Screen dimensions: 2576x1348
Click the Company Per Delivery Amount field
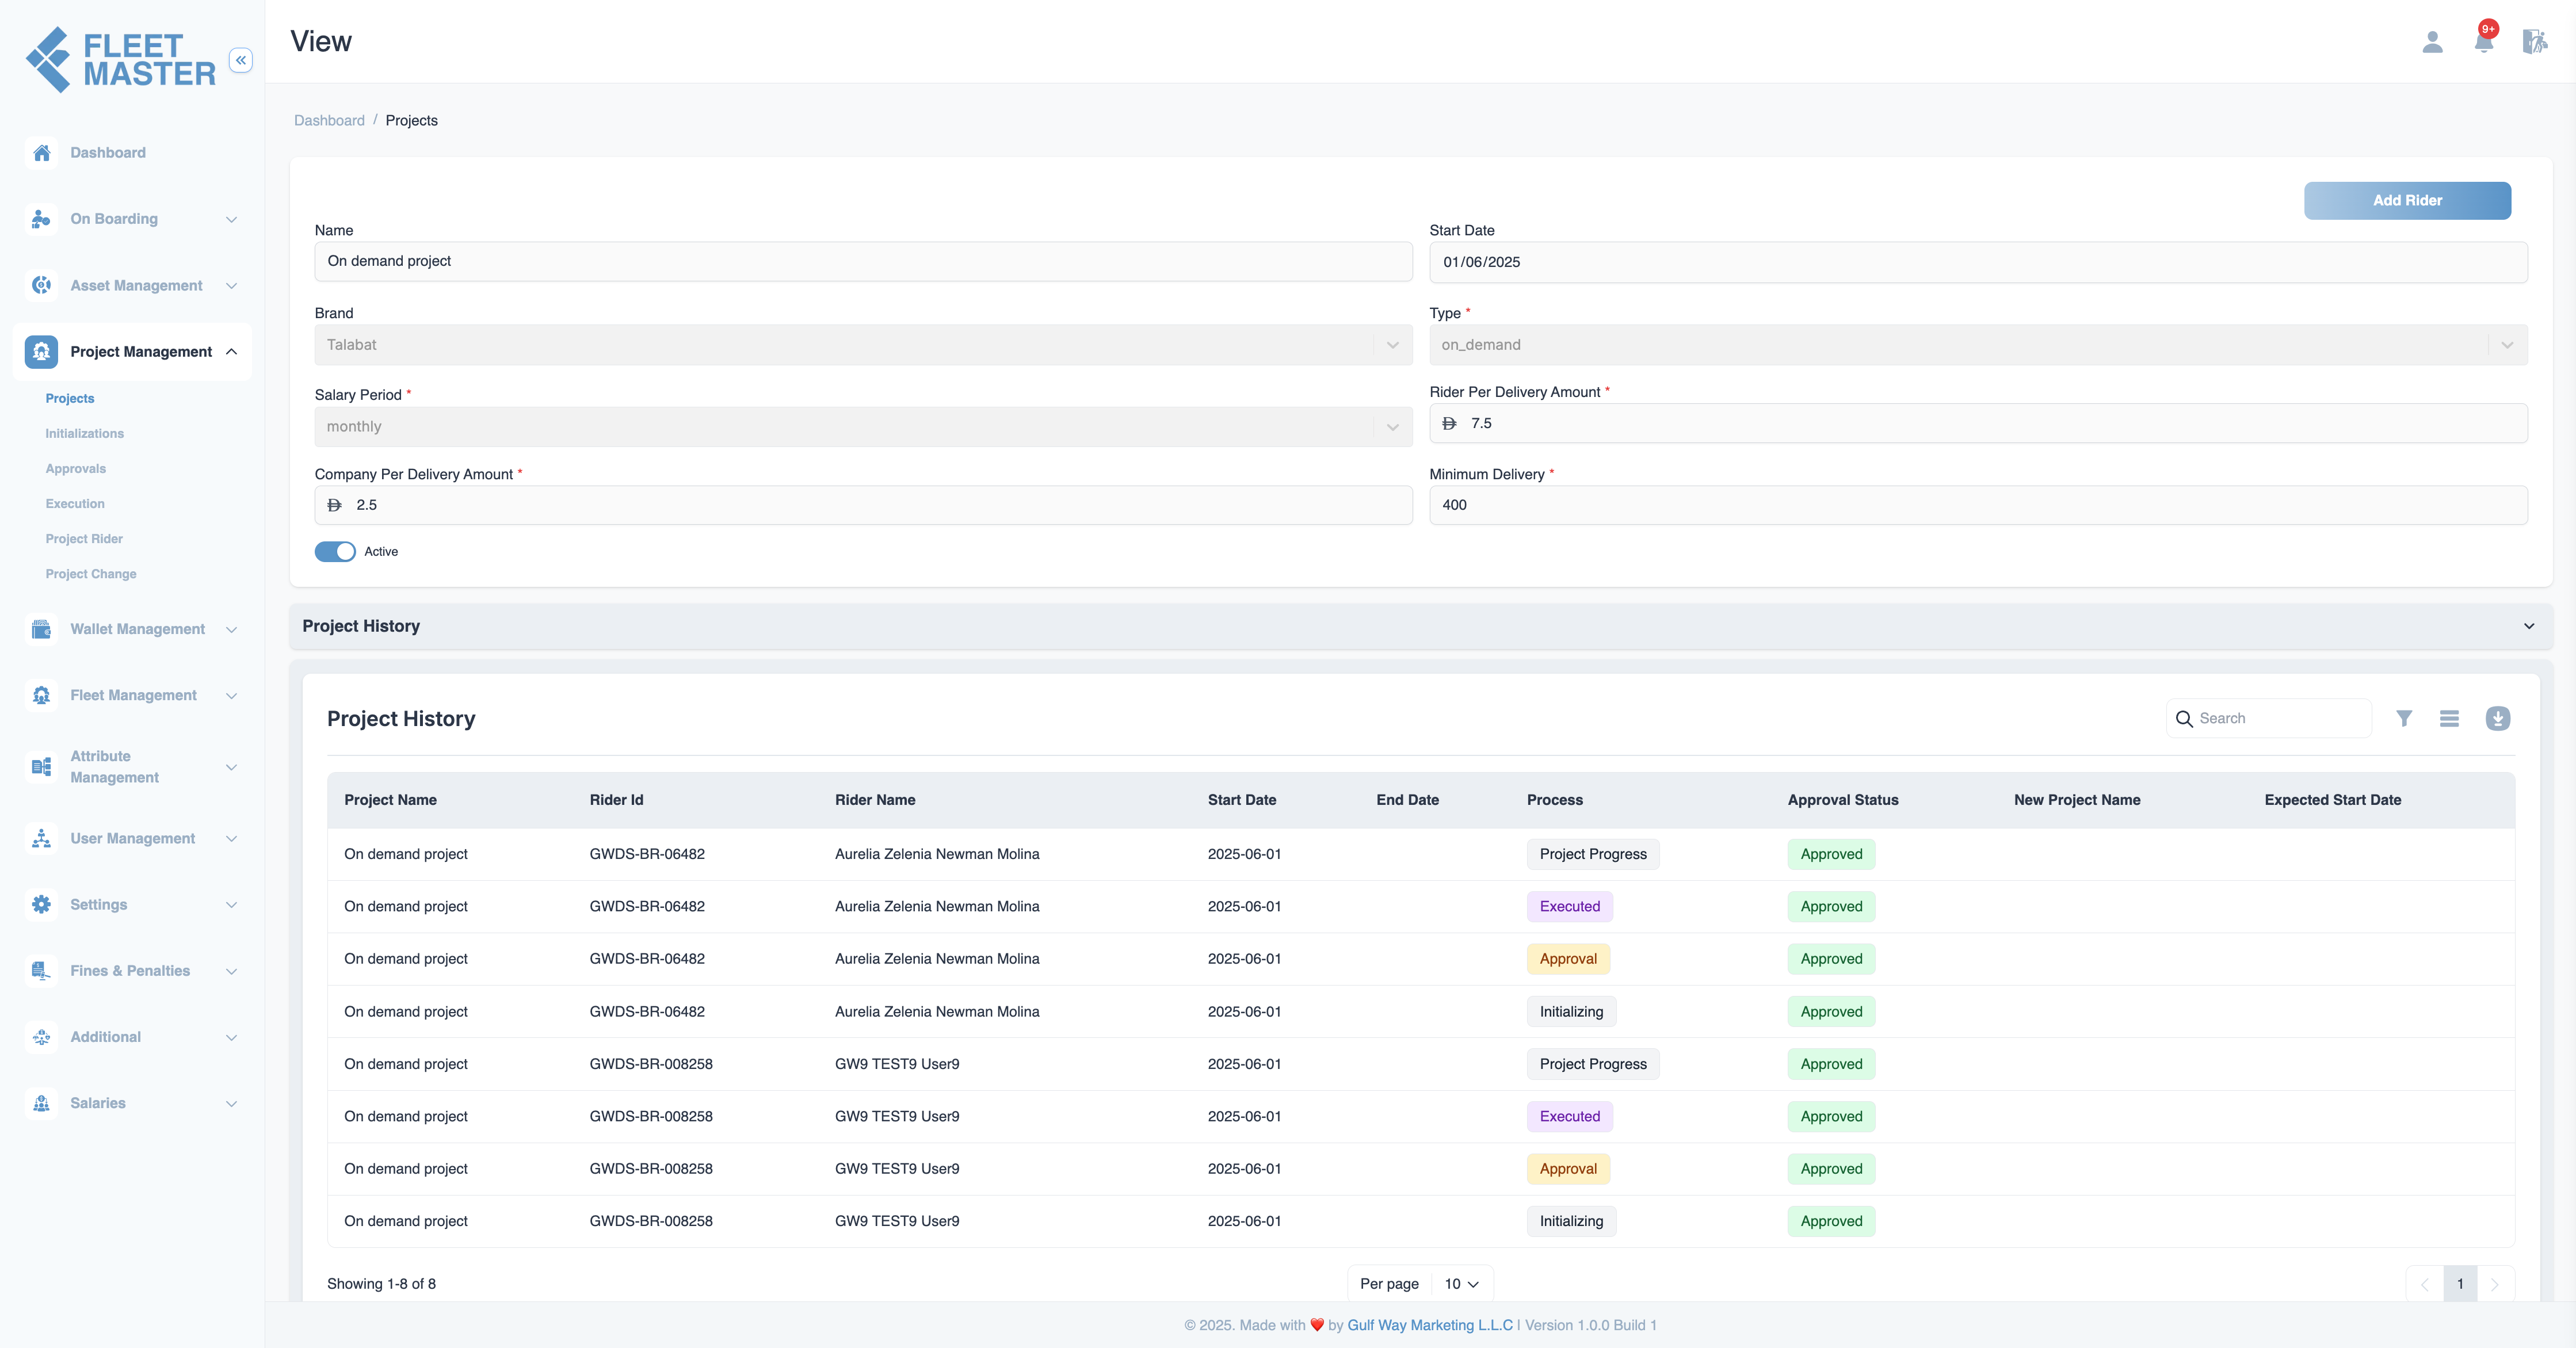pos(863,505)
